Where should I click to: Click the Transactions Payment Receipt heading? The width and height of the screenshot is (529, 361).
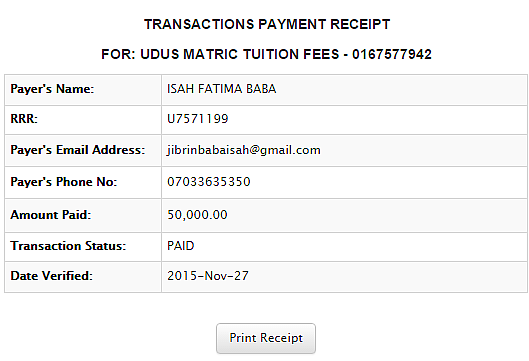[x=267, y=25]
